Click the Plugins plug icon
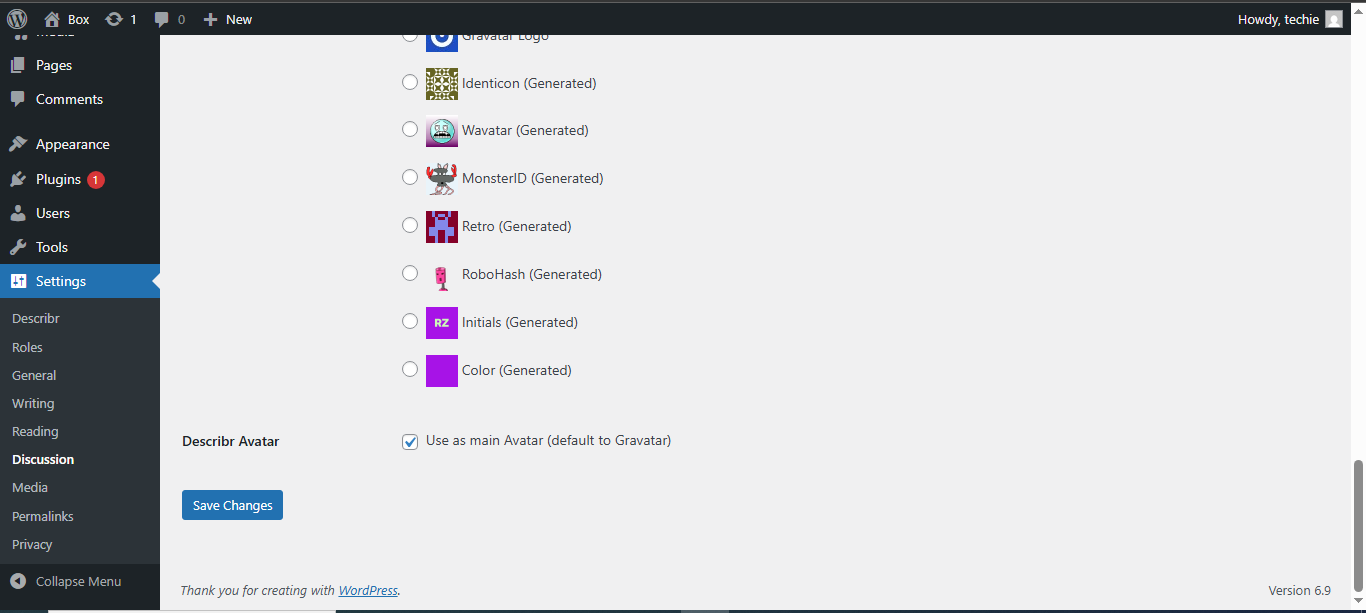The width and height of the screenshot is (1366, 613). [x=18, y=179]
